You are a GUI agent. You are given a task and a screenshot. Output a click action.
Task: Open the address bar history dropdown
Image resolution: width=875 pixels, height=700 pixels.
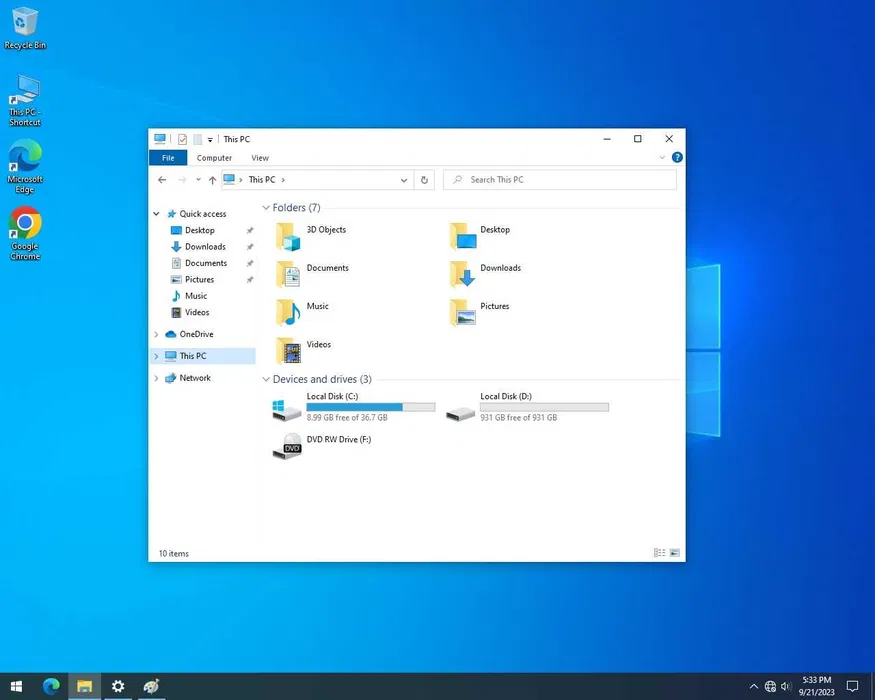(x=403, y=180)
